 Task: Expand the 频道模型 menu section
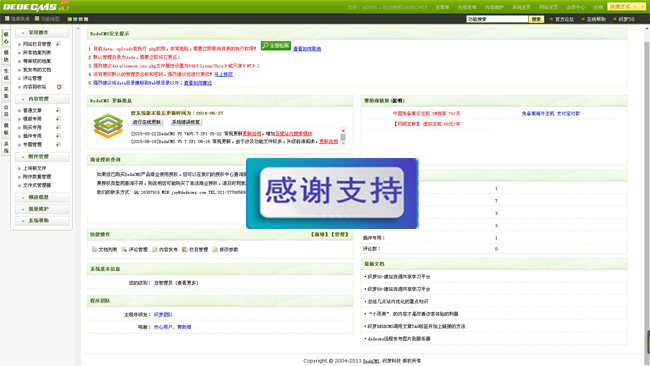pyautogui.click(x=42, y=197)
